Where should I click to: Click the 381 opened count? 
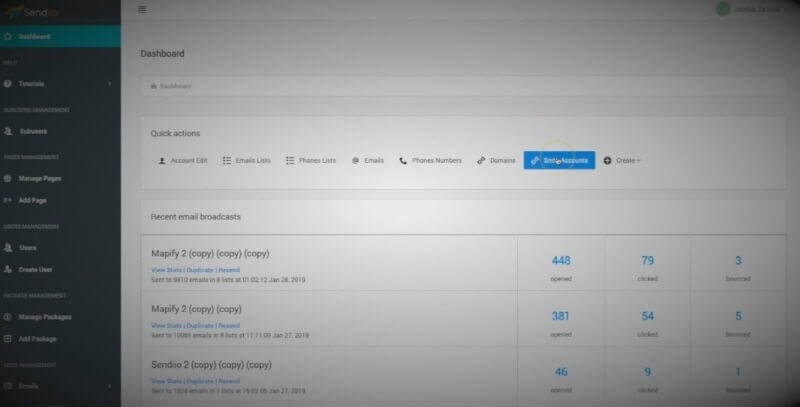[x=560, y=316]
